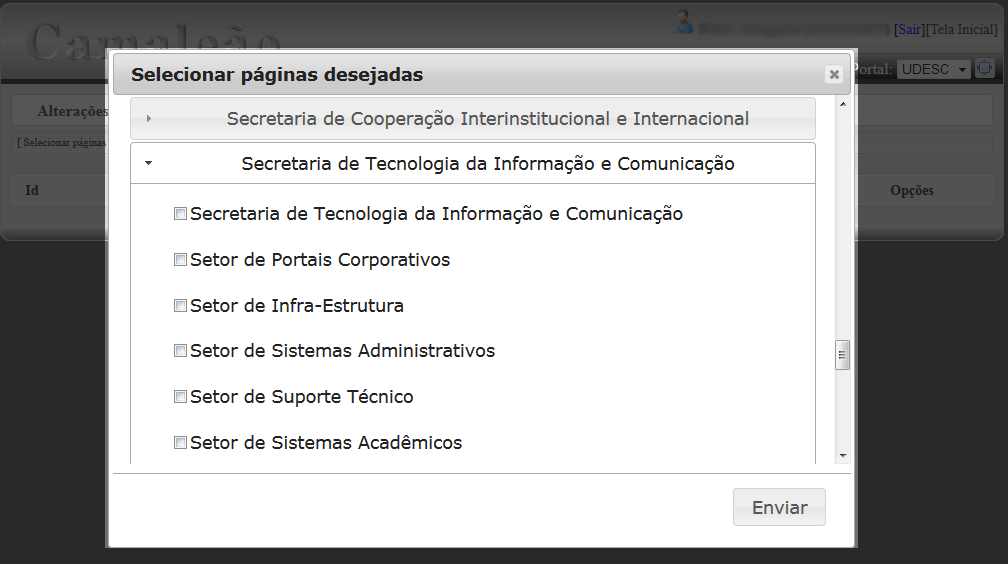Collapse Secretaria de Tecnologia da Informação arrow
This screenshot has width=1008, height=564.
pos(148,163)
